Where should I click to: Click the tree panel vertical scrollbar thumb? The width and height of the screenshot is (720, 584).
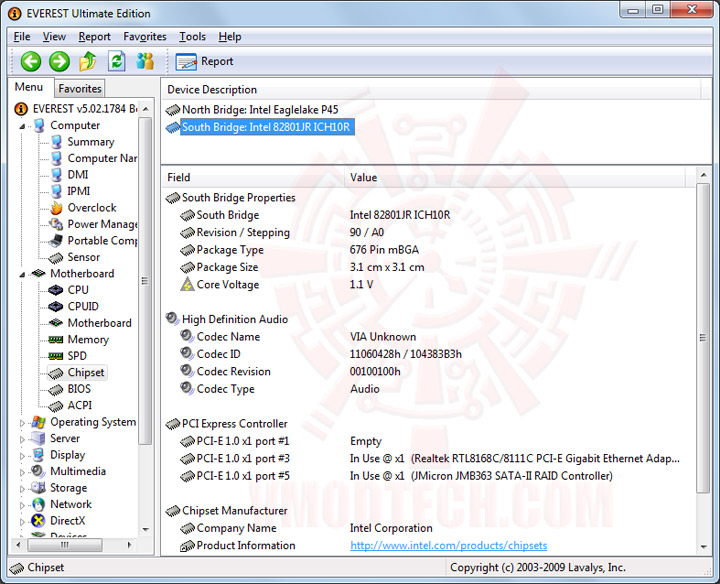pyautogui.click(x=145, y=281)
